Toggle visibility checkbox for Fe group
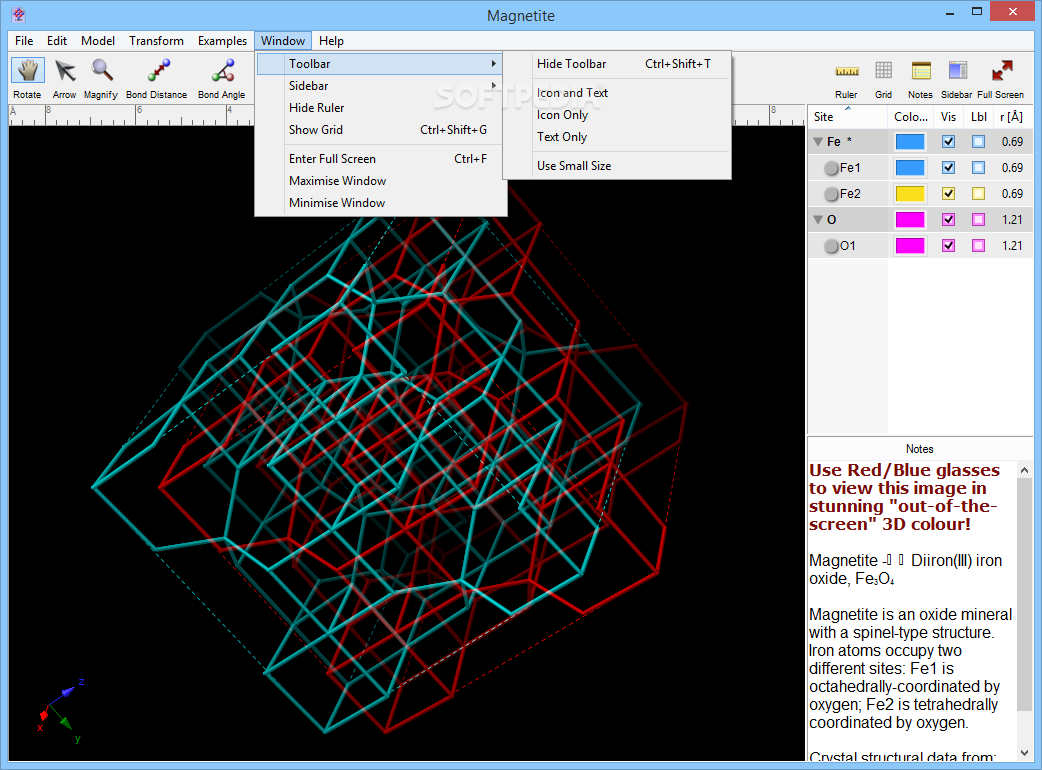The width and height of the screenshot is (1042, 770). point(948,142)
